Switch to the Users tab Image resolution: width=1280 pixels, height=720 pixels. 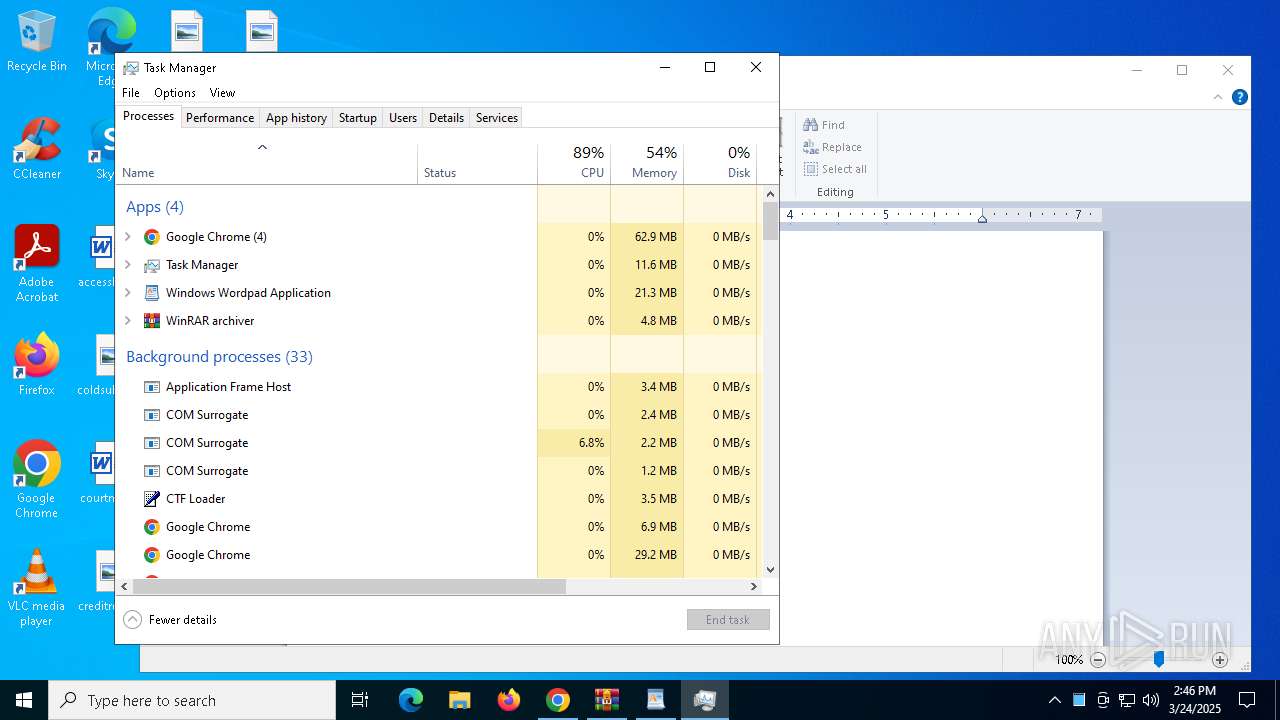403,118
